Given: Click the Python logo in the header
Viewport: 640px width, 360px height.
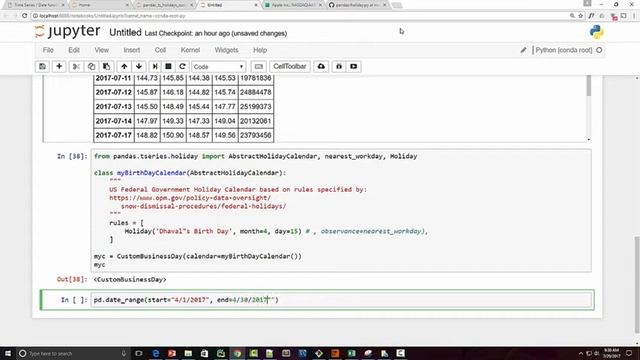Looking at the screenshot, I should coord(596,32).
